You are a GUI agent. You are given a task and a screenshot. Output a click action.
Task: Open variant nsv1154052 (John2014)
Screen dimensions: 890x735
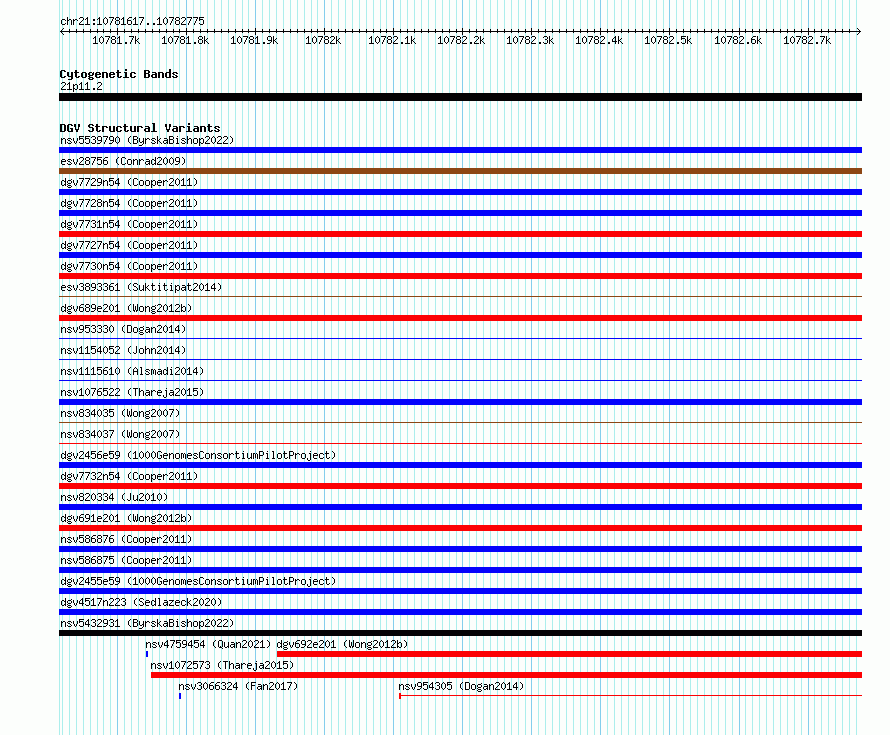pyautogui.click(x=123, y=350)
